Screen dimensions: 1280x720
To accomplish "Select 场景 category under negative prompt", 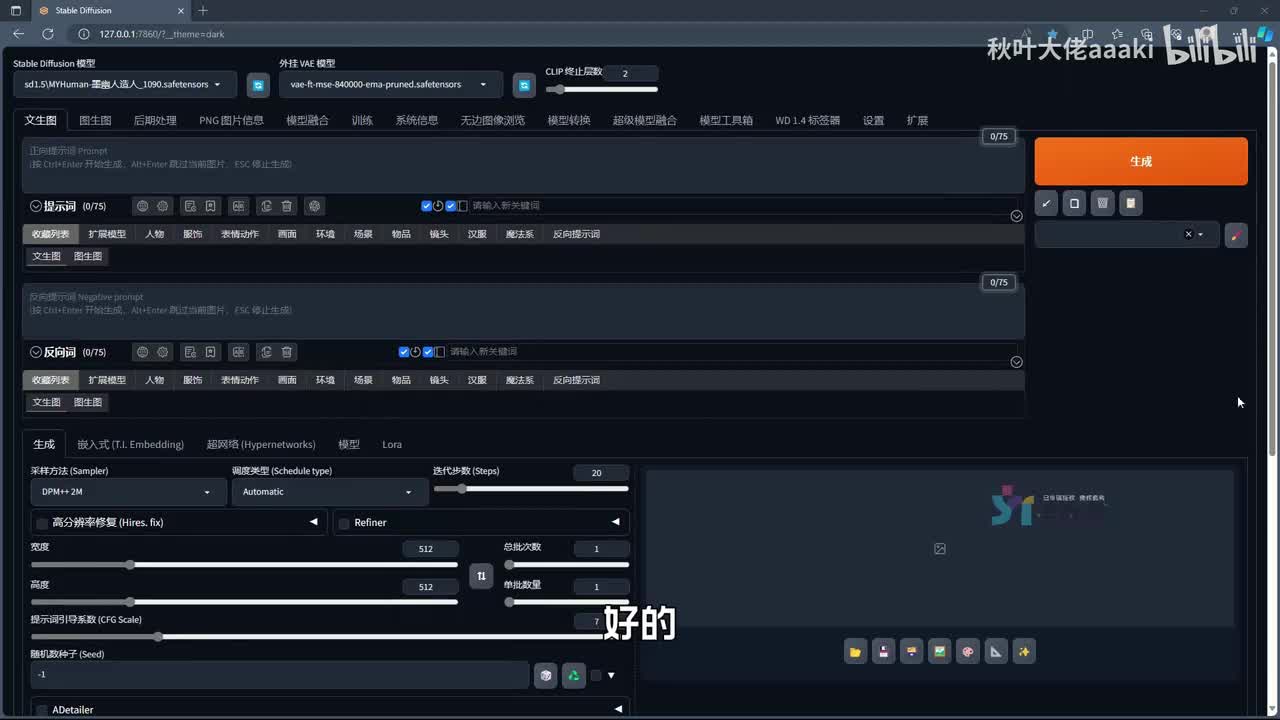I will [363, 380].
